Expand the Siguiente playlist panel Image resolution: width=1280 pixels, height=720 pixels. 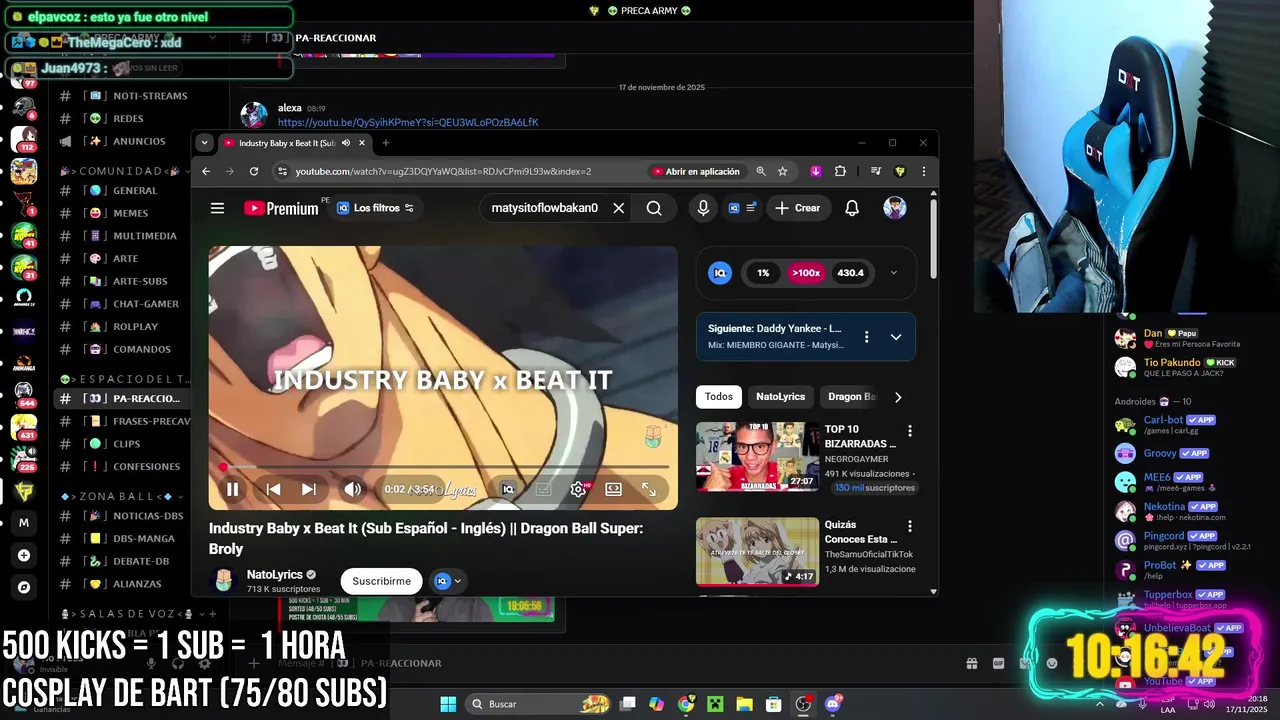point(896,336)
